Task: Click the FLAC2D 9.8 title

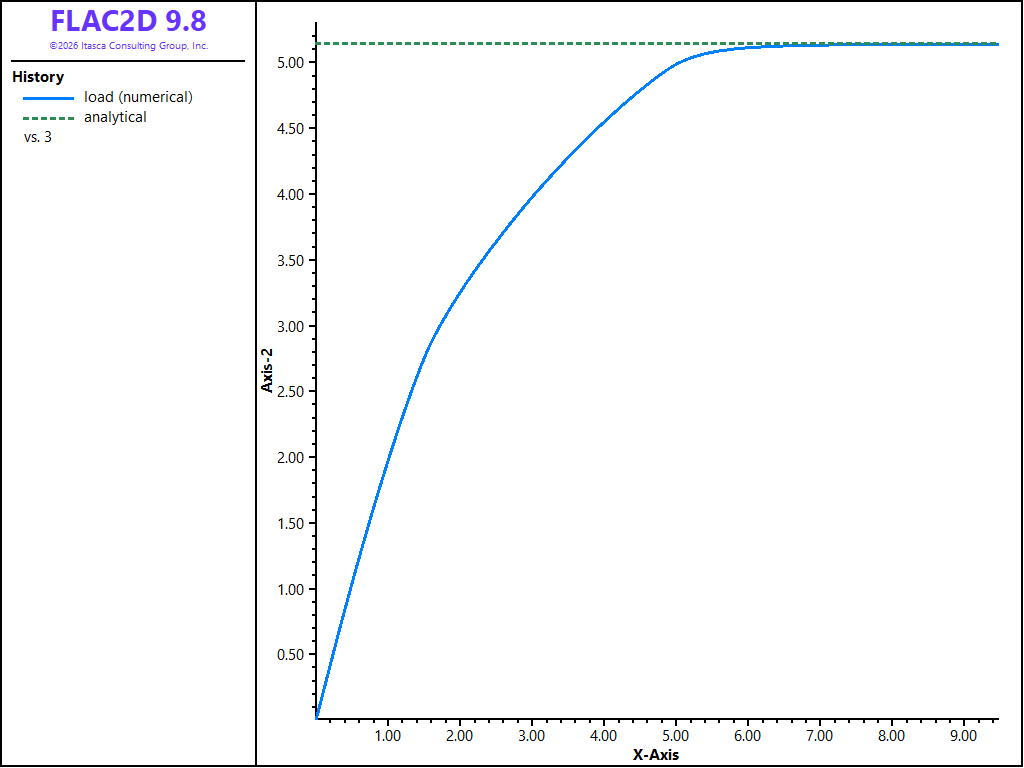Action: pyautogui.click(x=129, y=22)
